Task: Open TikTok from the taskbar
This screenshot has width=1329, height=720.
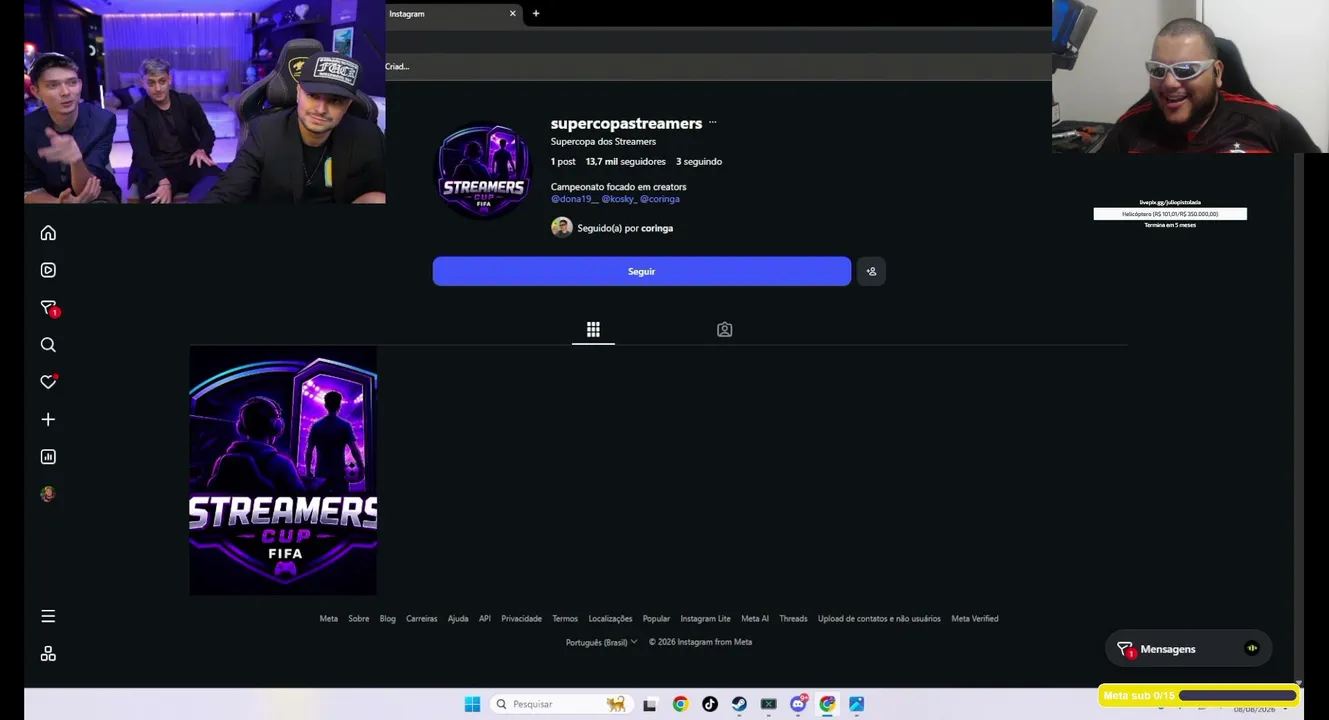Action: (x=710, y=704)
